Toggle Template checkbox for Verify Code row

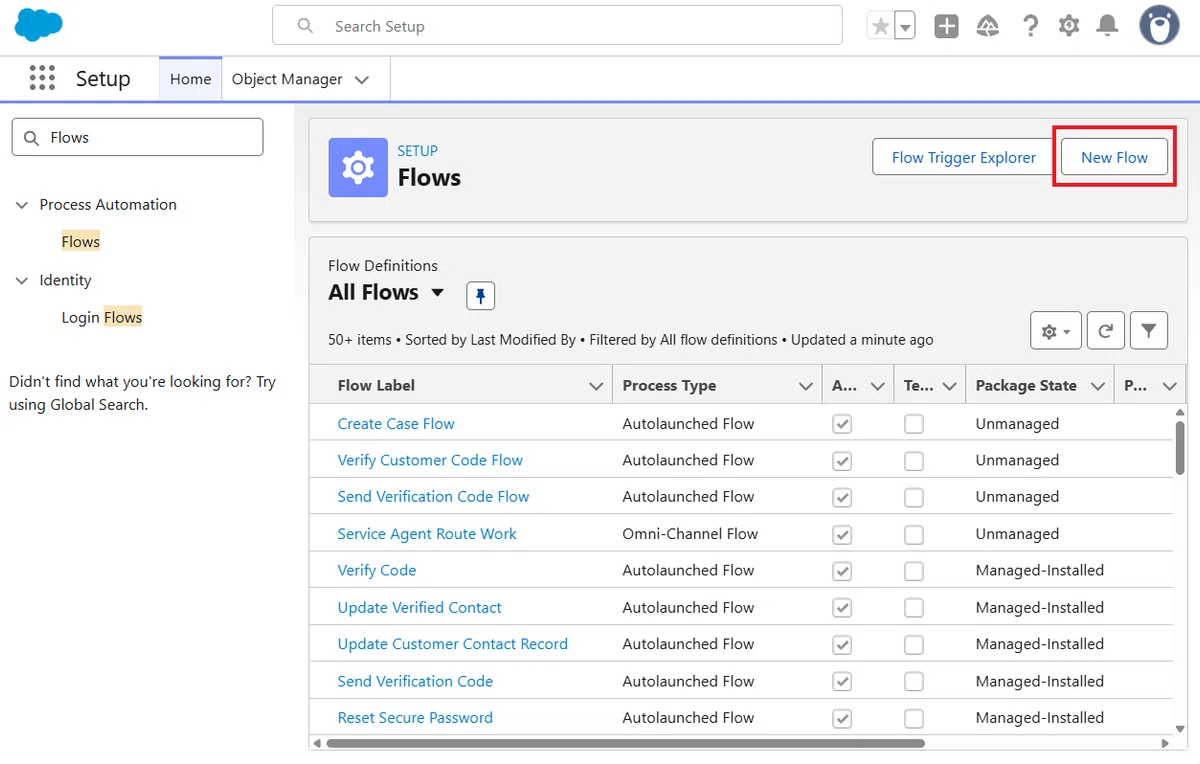pyautogui.click(x=913, y=571)
